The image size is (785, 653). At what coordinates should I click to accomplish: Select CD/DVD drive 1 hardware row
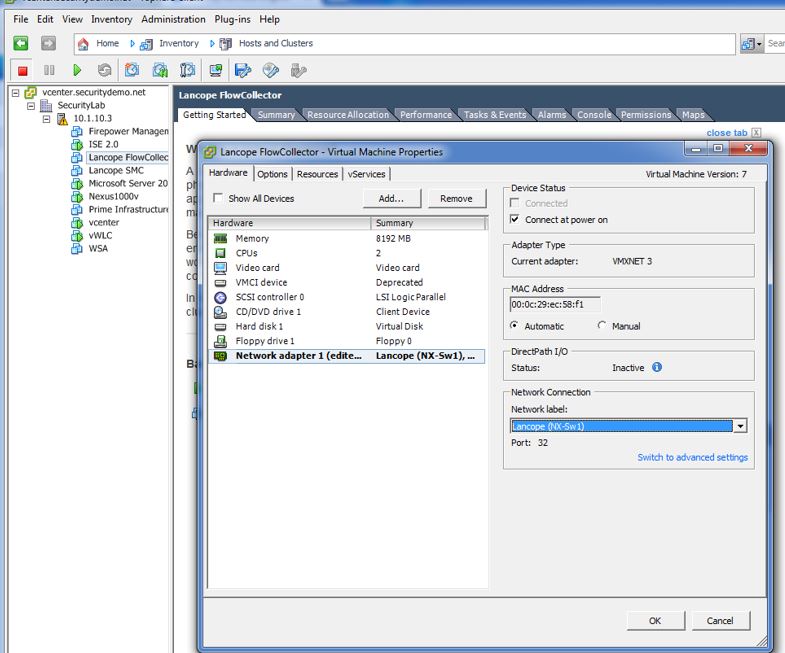tap(346, 311)
